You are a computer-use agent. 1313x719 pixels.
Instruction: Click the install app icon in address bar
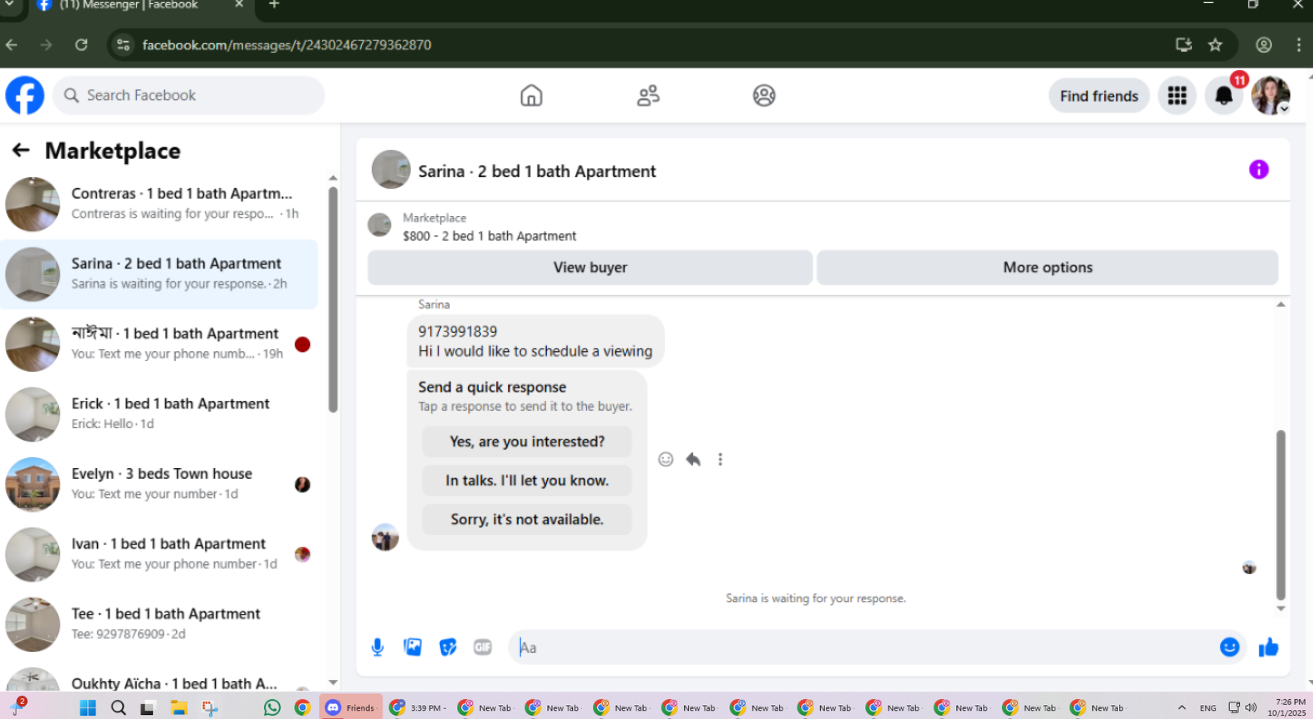coord(1183,45)
